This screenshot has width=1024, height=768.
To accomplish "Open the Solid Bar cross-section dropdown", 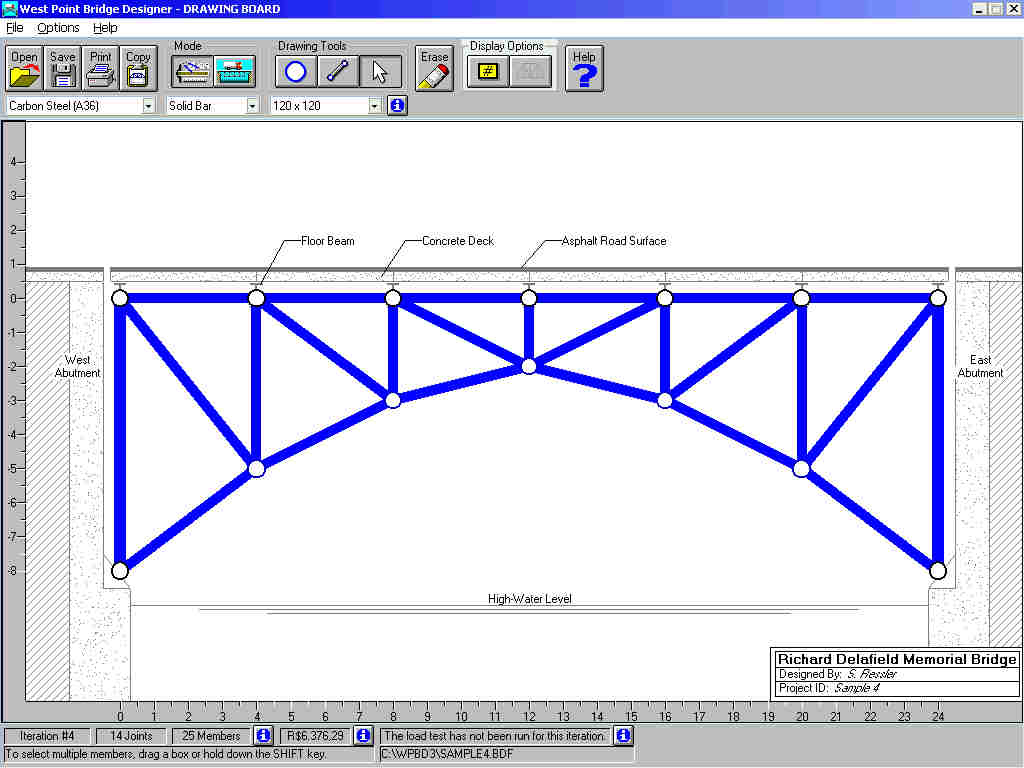I will pyautogui.click(x=252, y=105).
